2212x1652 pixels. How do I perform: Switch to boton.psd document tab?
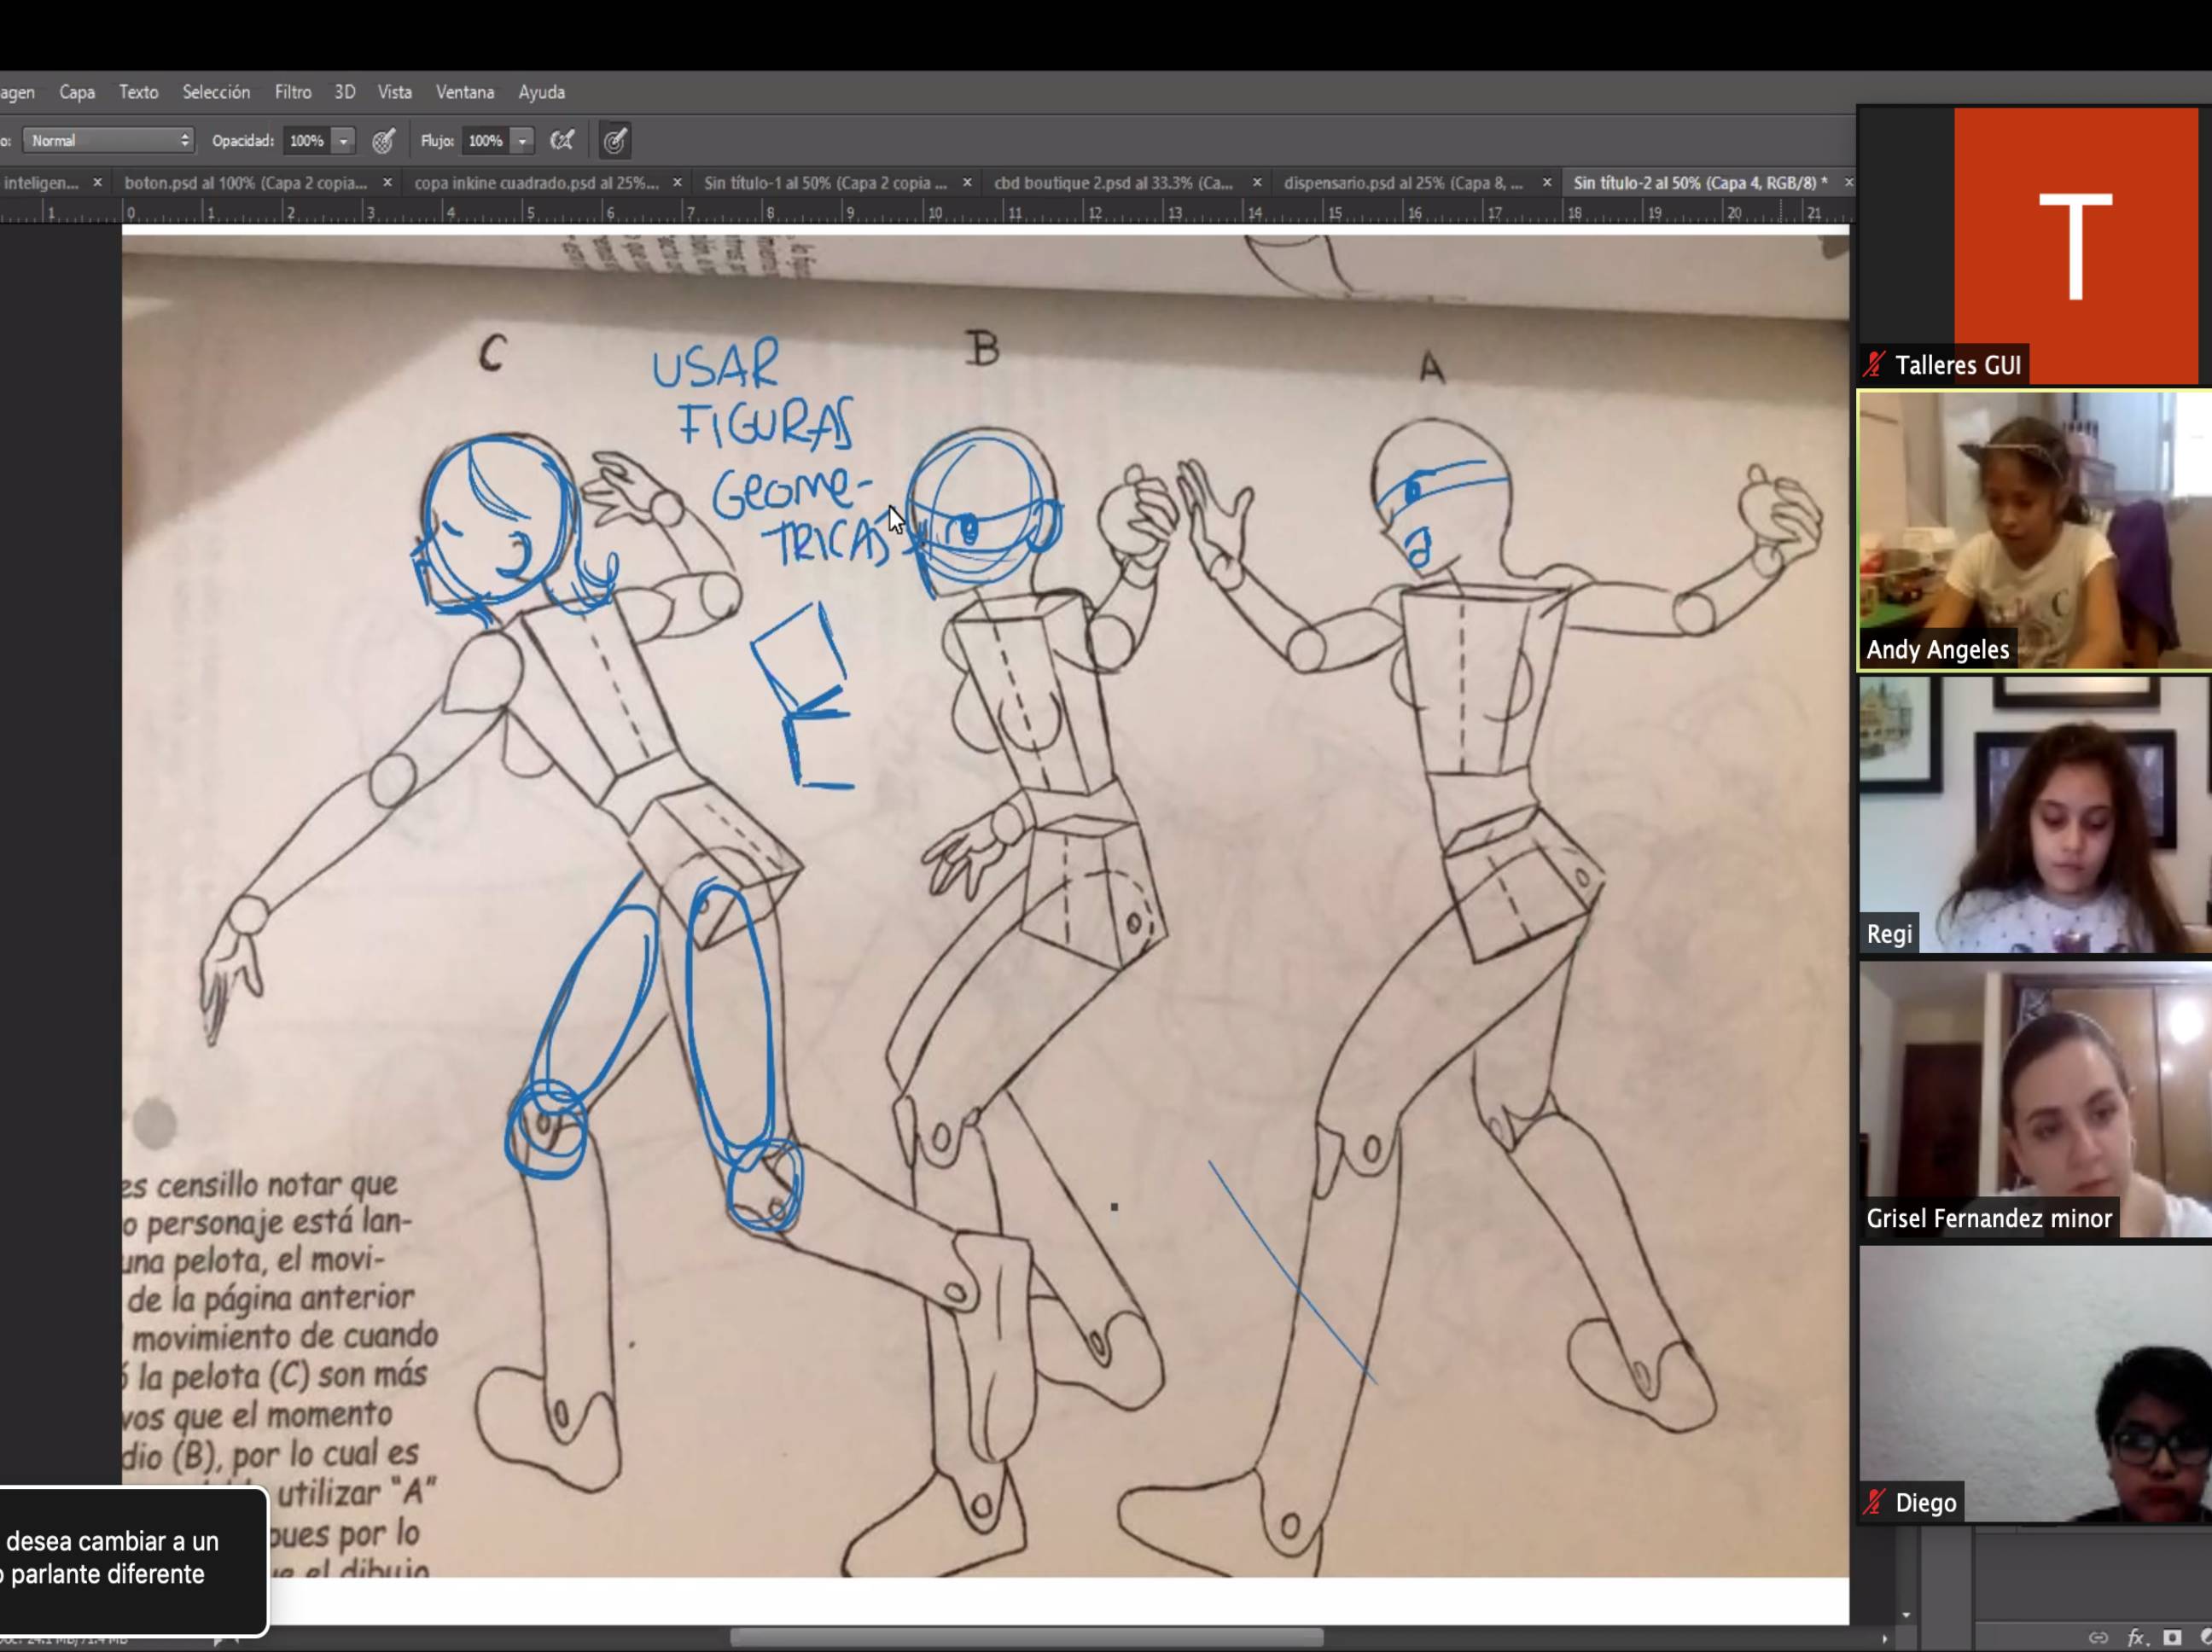pos(245,183)
